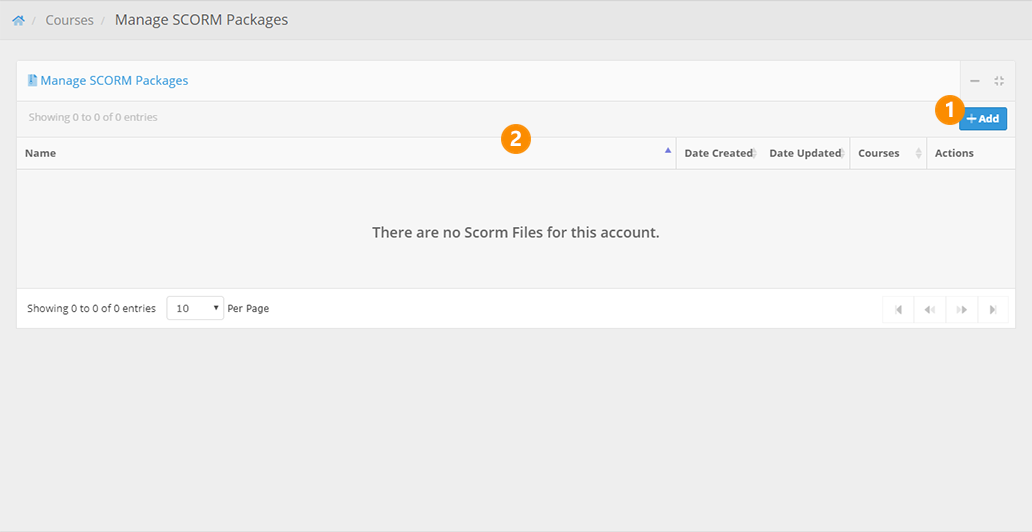Click the document icon beside panel title

[32, 80]
